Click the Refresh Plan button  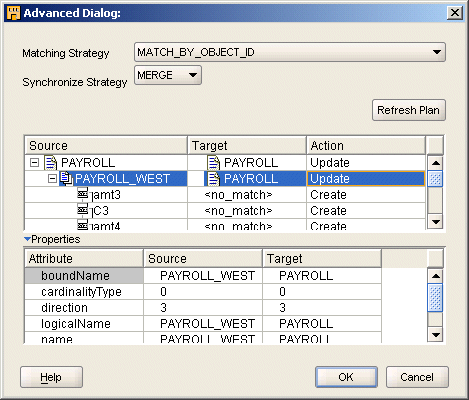tap(409, 110)
